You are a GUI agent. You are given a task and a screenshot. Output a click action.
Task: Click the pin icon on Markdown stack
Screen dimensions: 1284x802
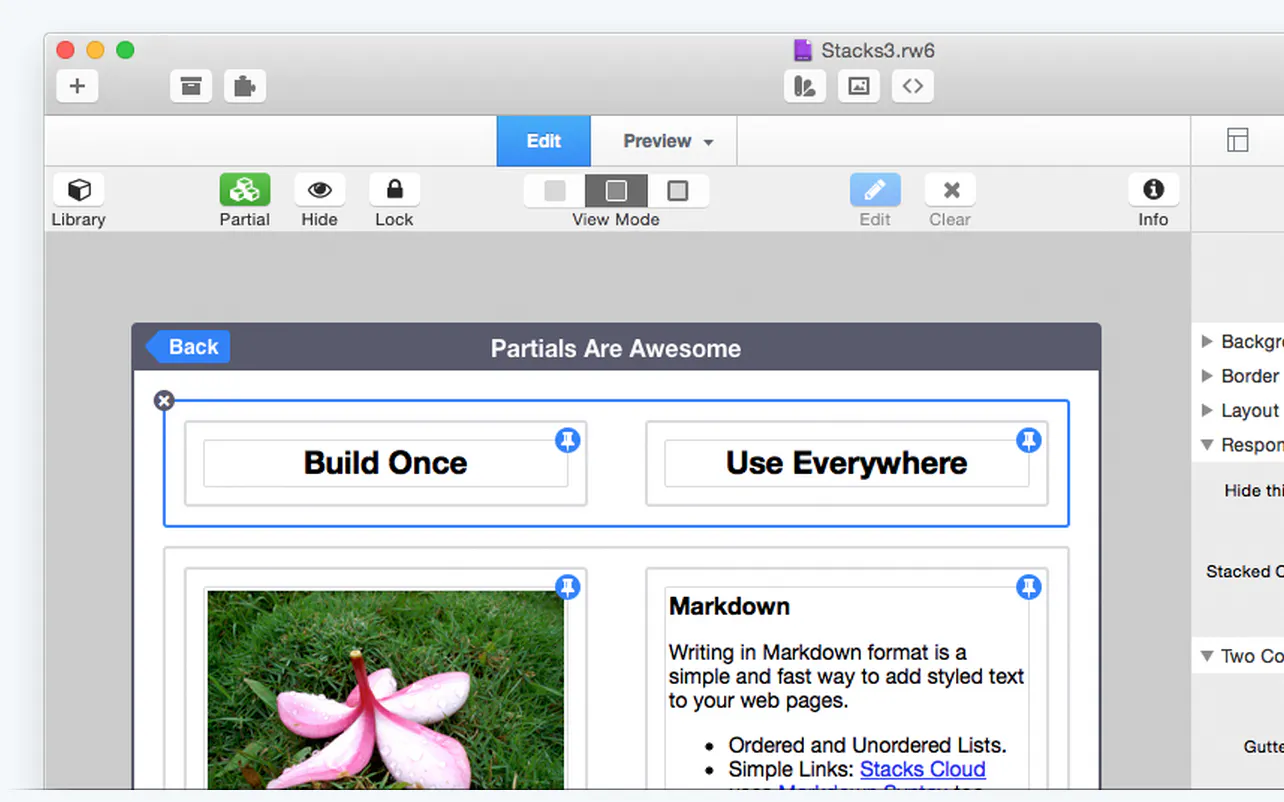1029,587
